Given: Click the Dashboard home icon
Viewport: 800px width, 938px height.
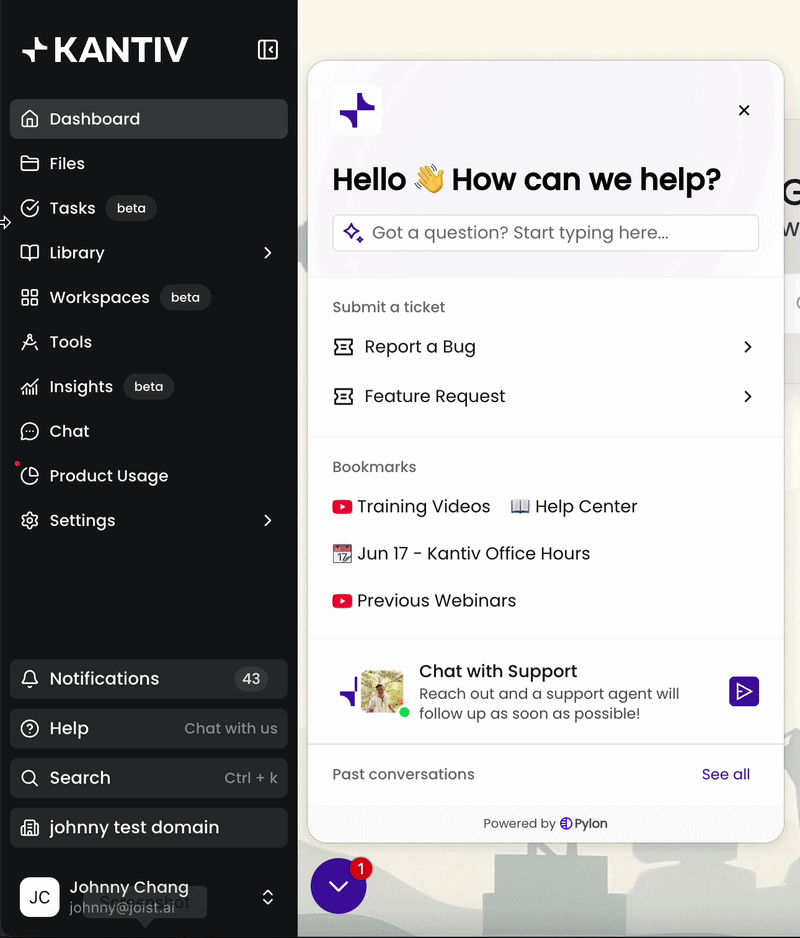Looking at the screenshot, I should click(30, 119).
